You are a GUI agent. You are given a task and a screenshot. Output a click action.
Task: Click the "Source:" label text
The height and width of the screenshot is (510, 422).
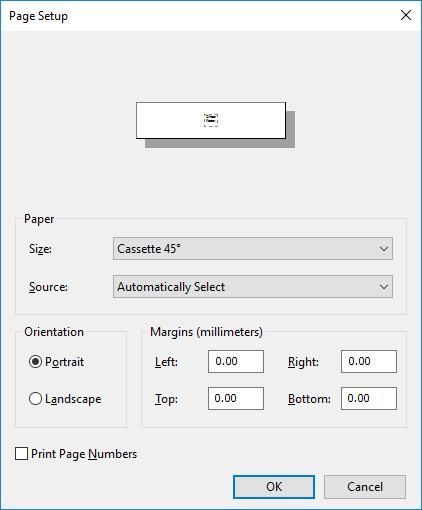click(48, 287)
